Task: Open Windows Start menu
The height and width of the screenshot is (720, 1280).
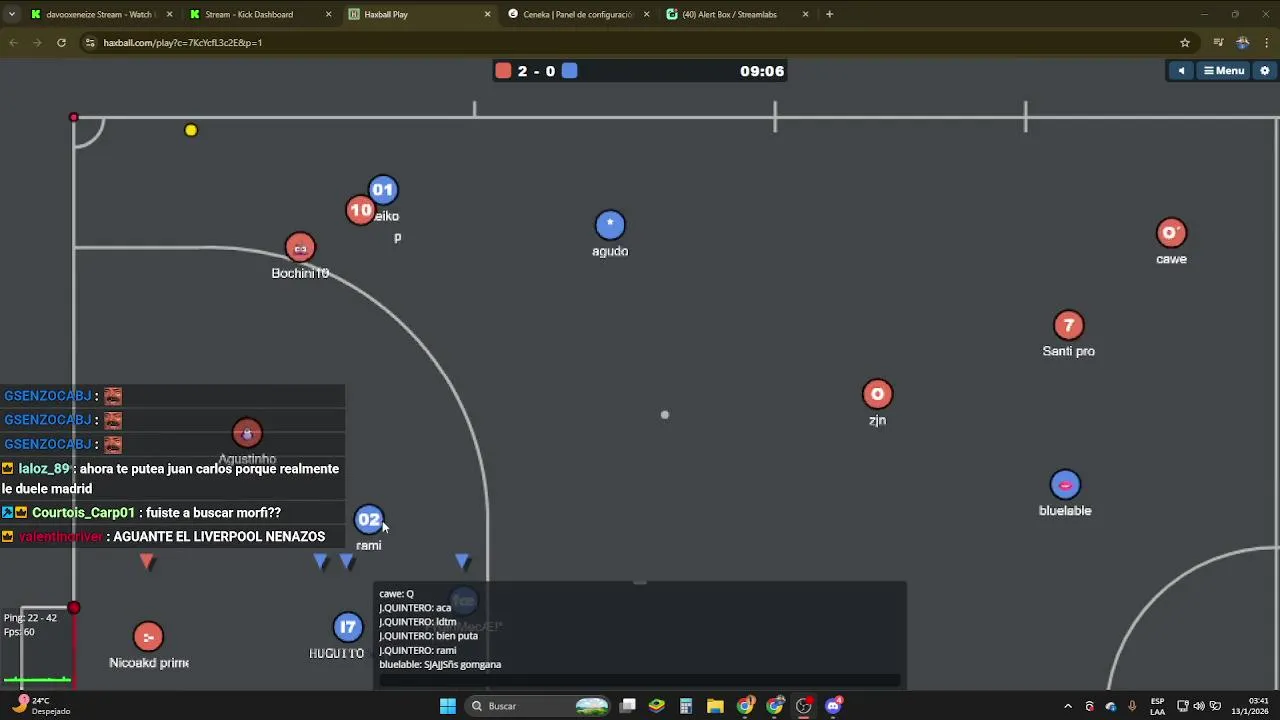Action: [448, 706]
